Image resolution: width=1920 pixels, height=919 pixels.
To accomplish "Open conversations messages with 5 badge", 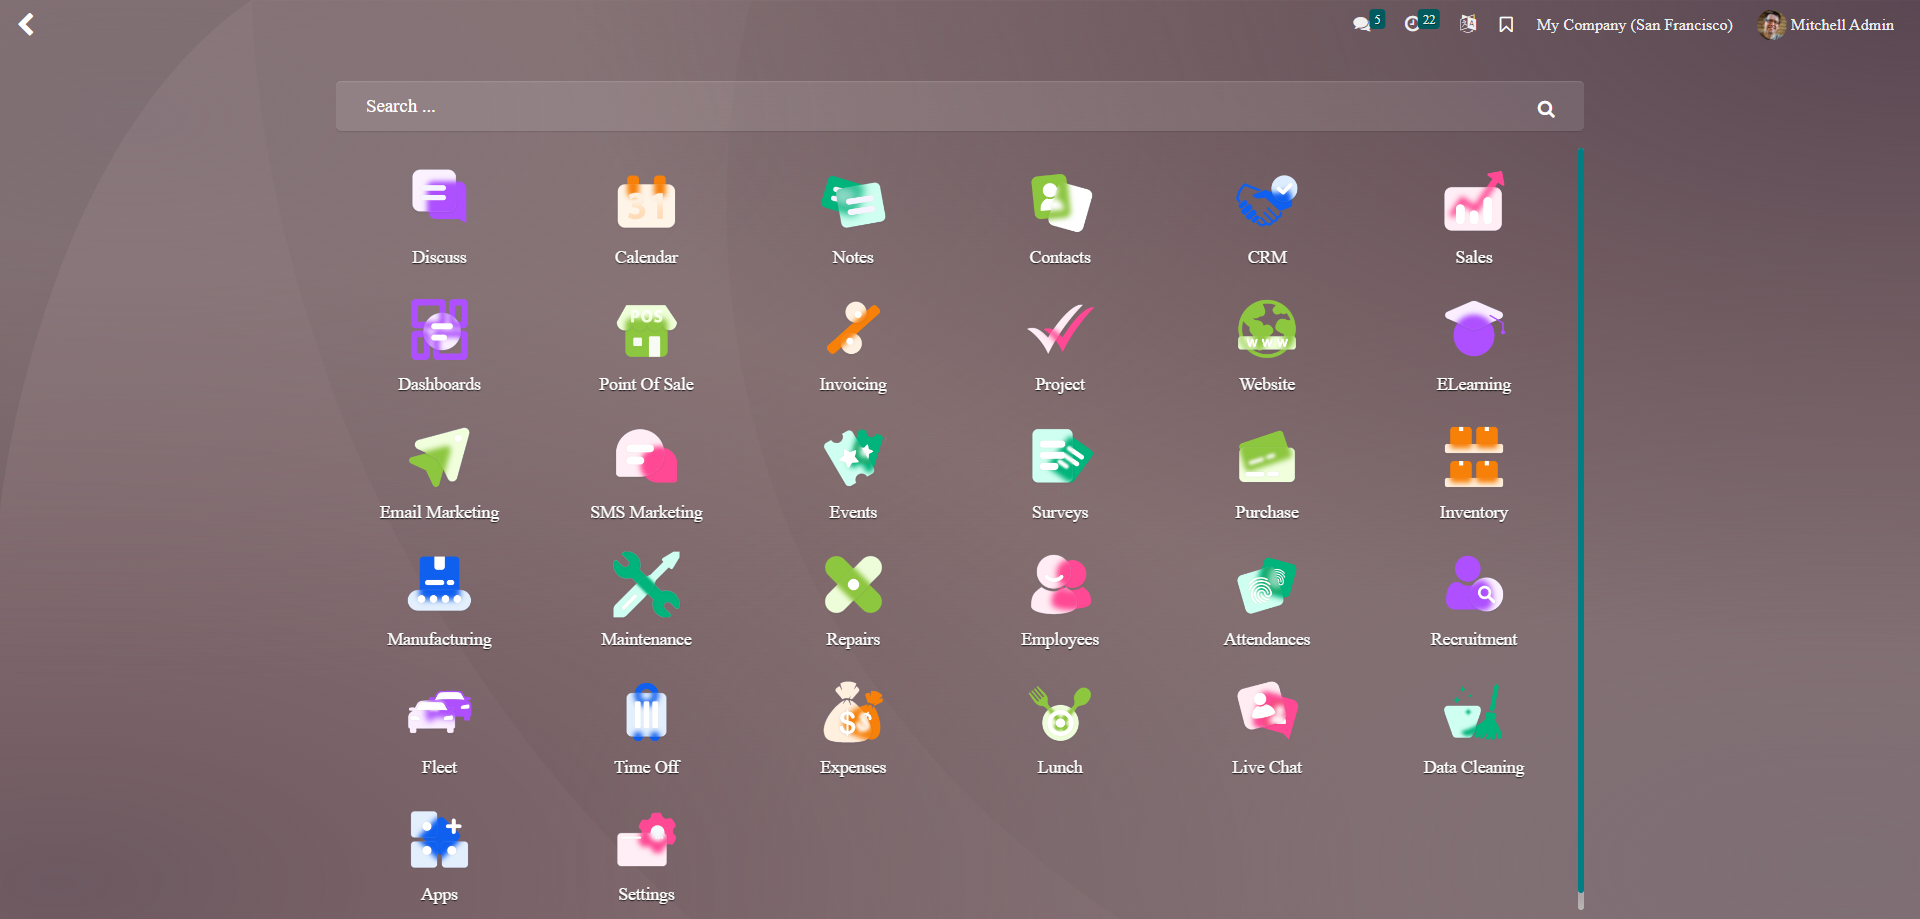I will pyautogui.click(x=1368, y=23).
